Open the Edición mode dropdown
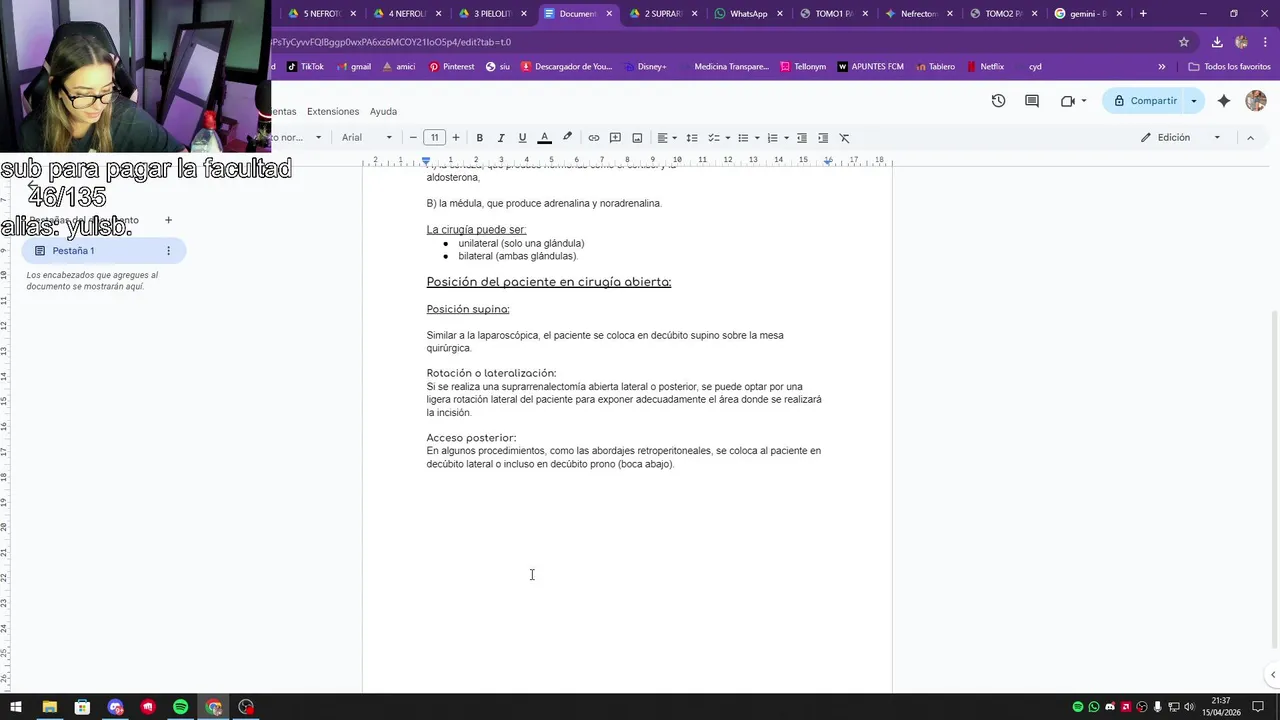1280x720 pixels. 1181,138
